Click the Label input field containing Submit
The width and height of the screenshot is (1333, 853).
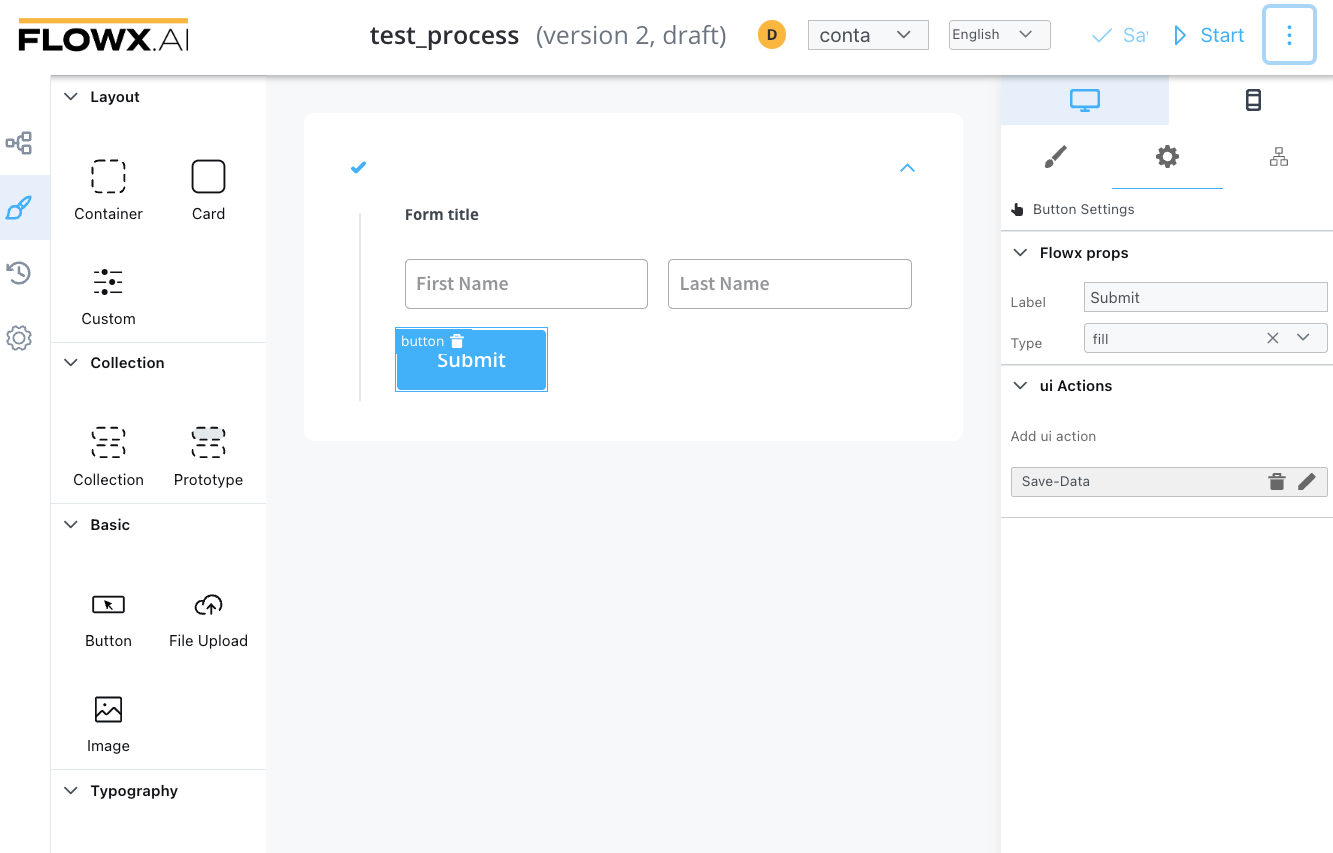[1204, 298]
